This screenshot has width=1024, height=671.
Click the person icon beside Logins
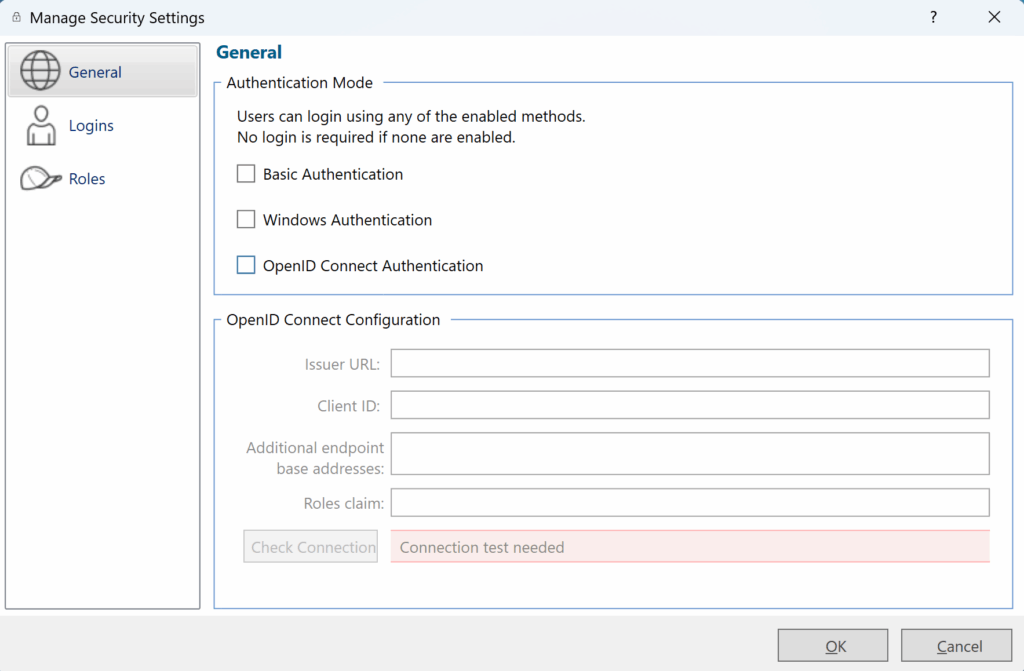click(40, 124)
